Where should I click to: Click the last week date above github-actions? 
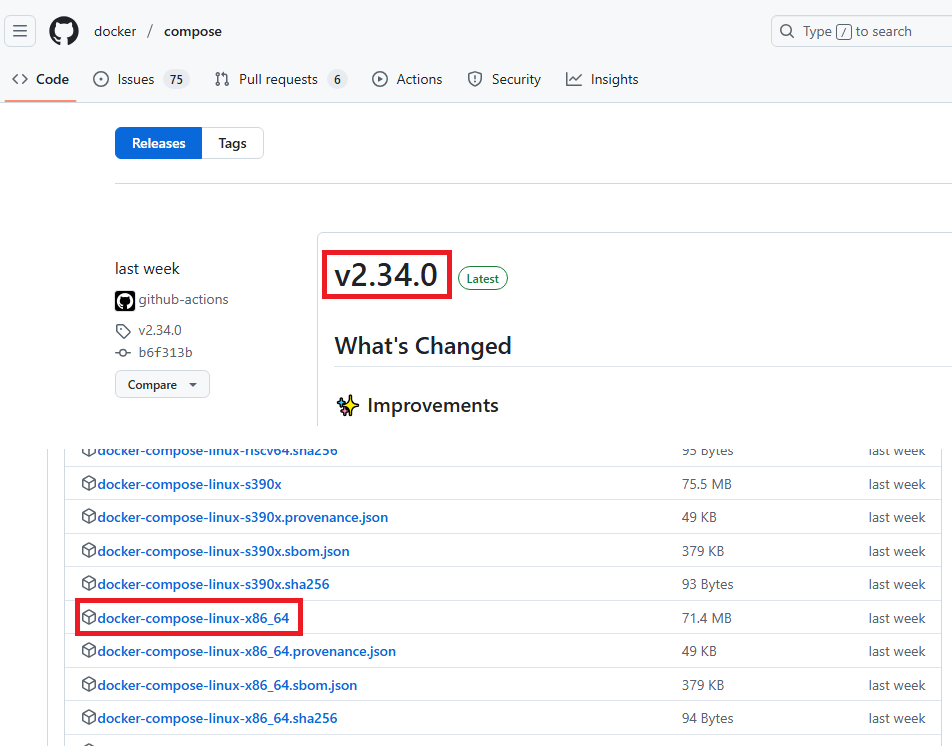coord(148,269)
